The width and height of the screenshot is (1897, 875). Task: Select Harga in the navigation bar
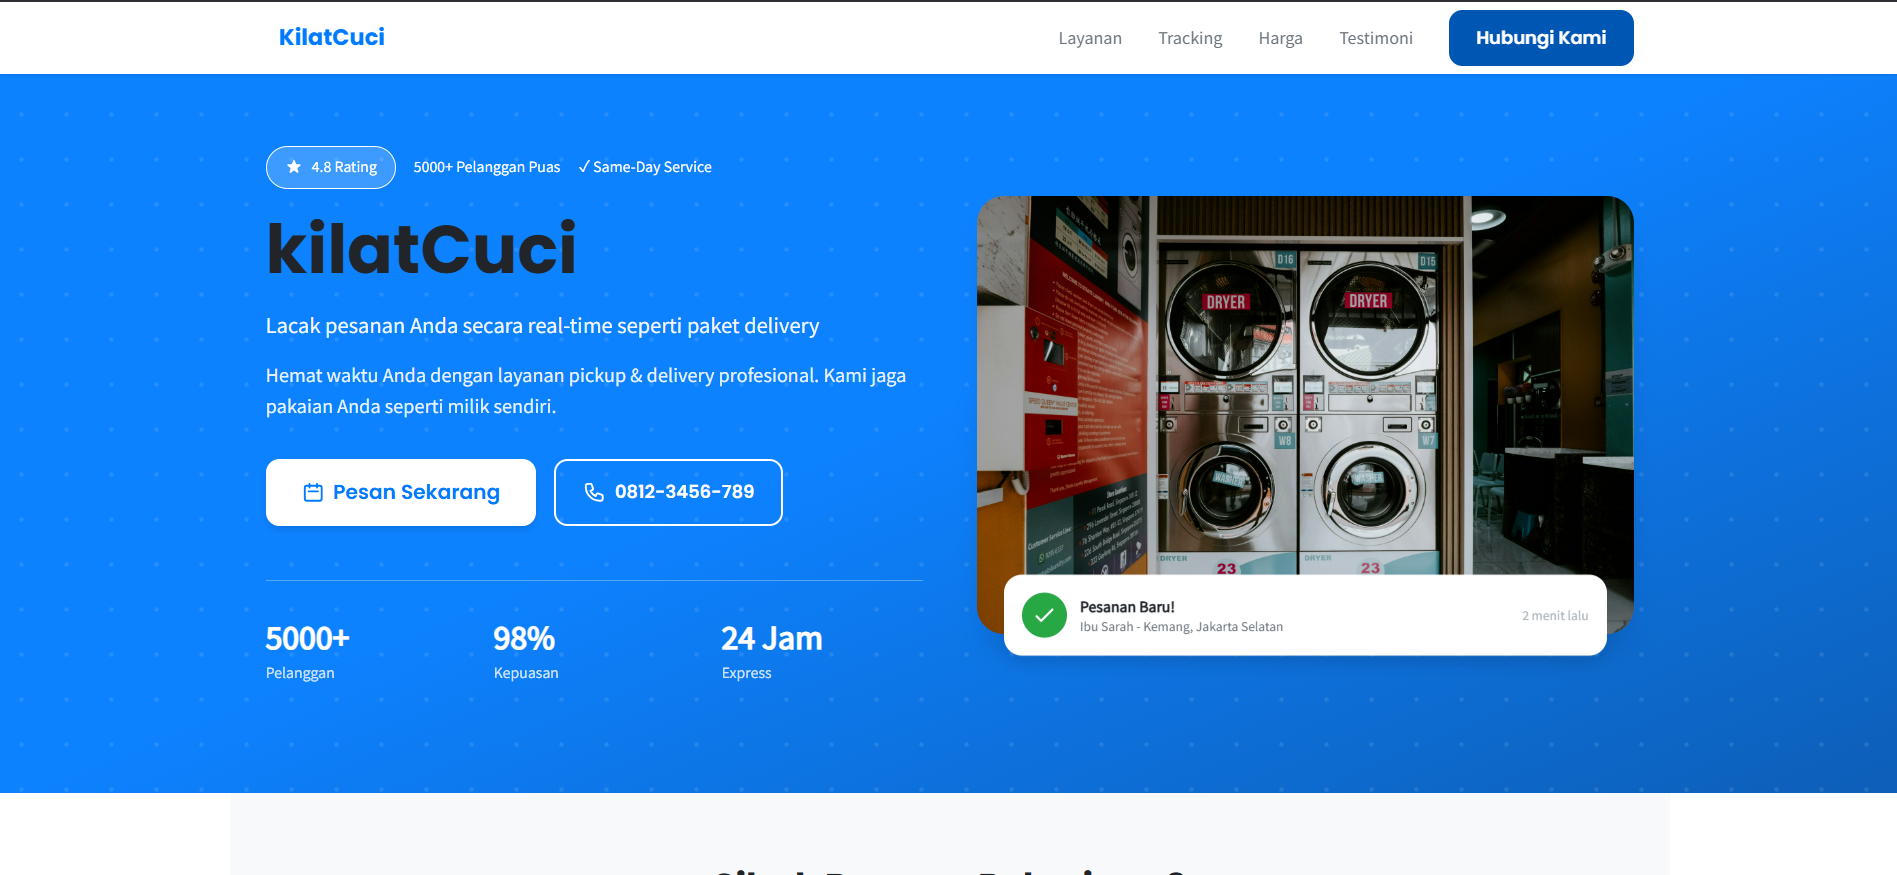click(1279, 38)
